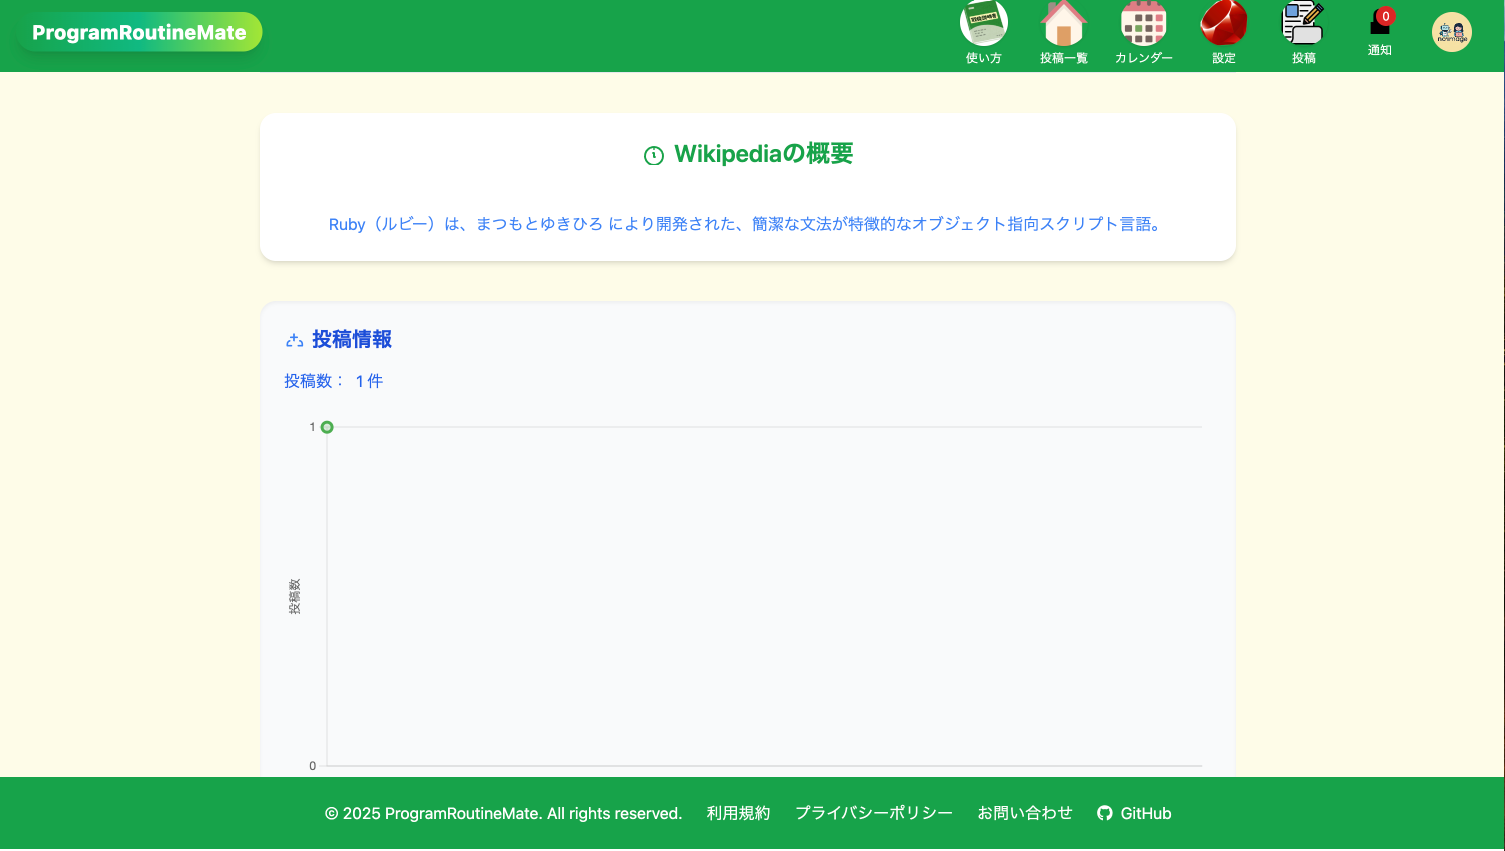The width and height of the screenshot is (1505, 851).
Task: Click the clock icon beside Wikipediaの概要
Action: point(654,155)
